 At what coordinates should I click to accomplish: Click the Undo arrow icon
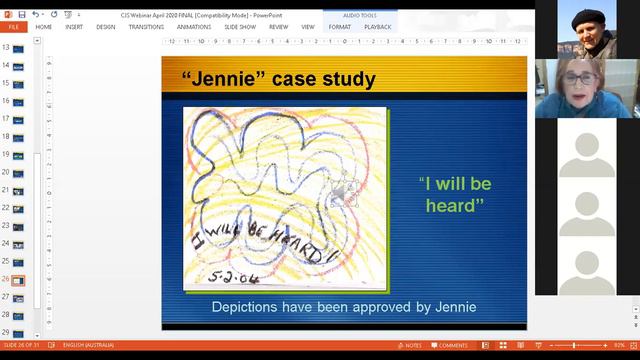(36, 15)
